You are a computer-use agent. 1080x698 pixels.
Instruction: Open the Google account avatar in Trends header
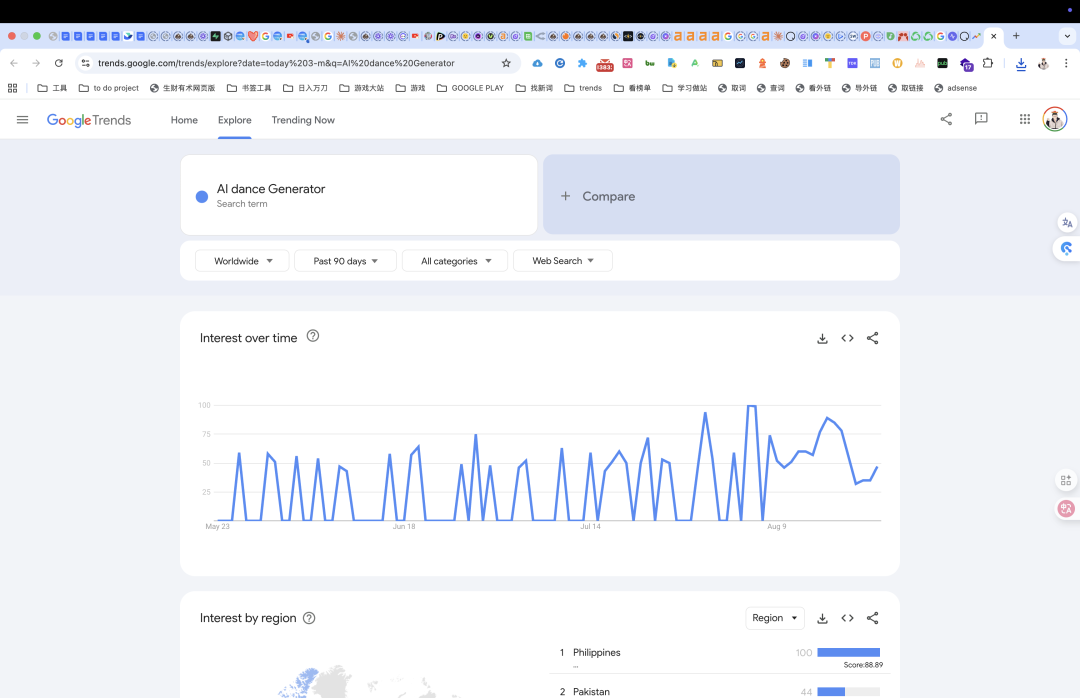(1055, 119)
